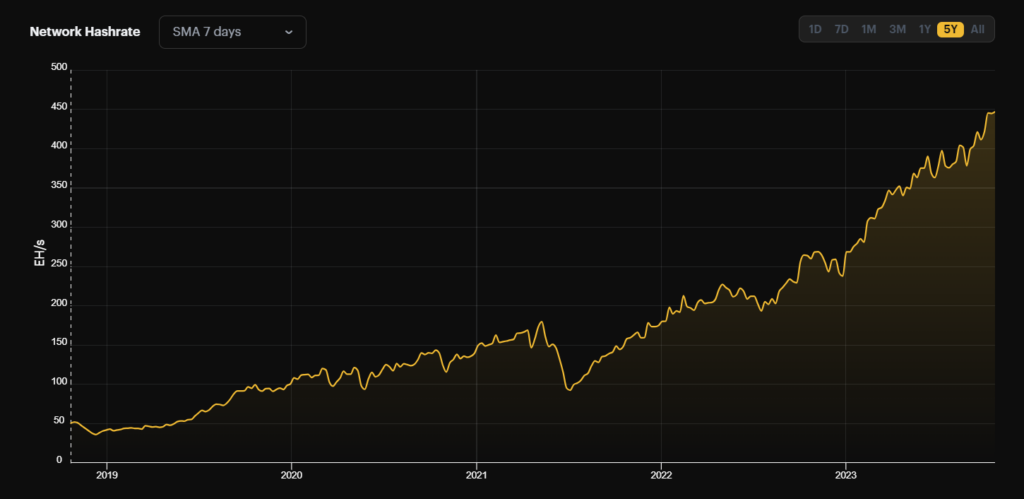1024x499 pixels.
Task: Set chart range to 3M
Action: 897,30
